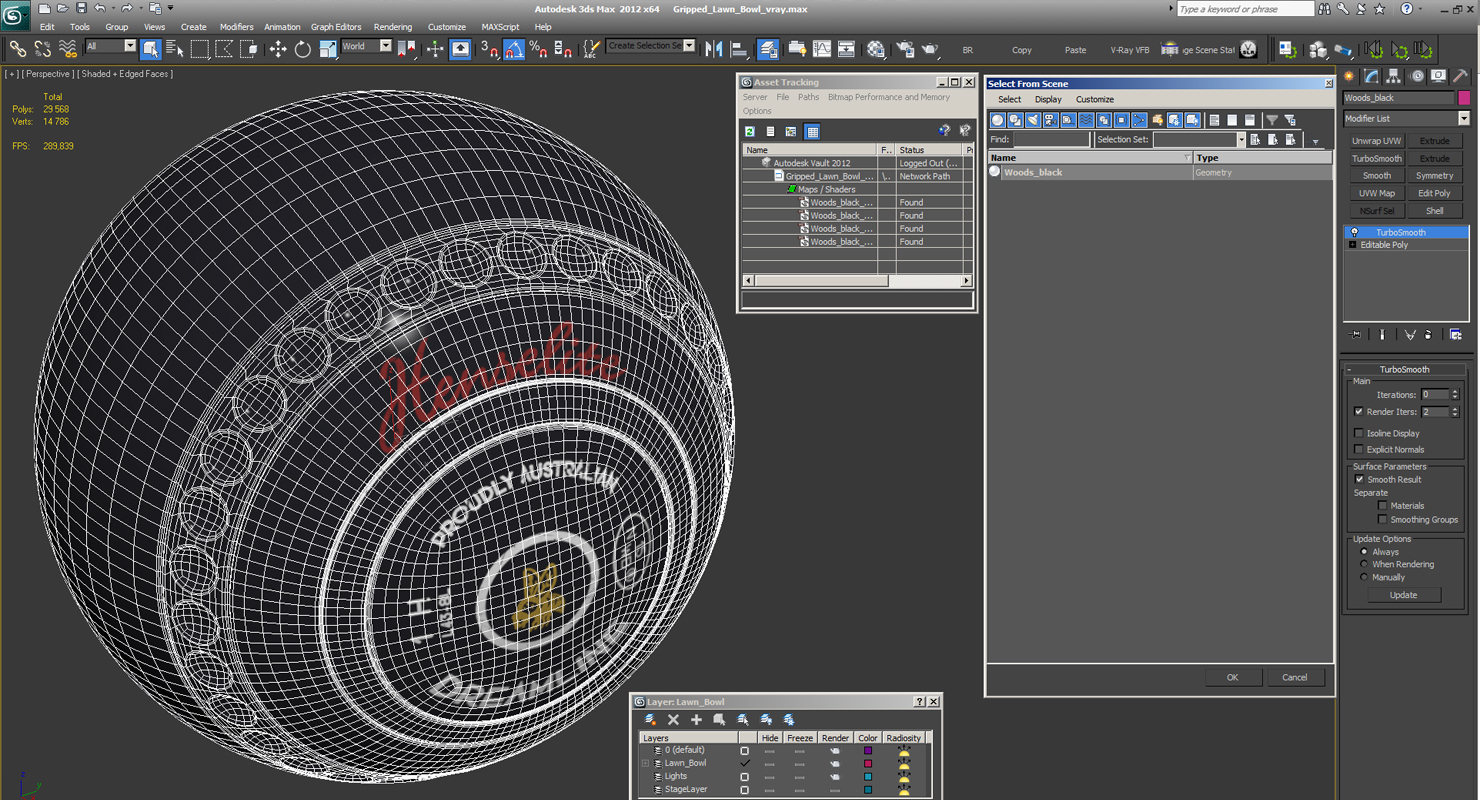Toggle Percent Snap in the toolbar

(538, 48)
